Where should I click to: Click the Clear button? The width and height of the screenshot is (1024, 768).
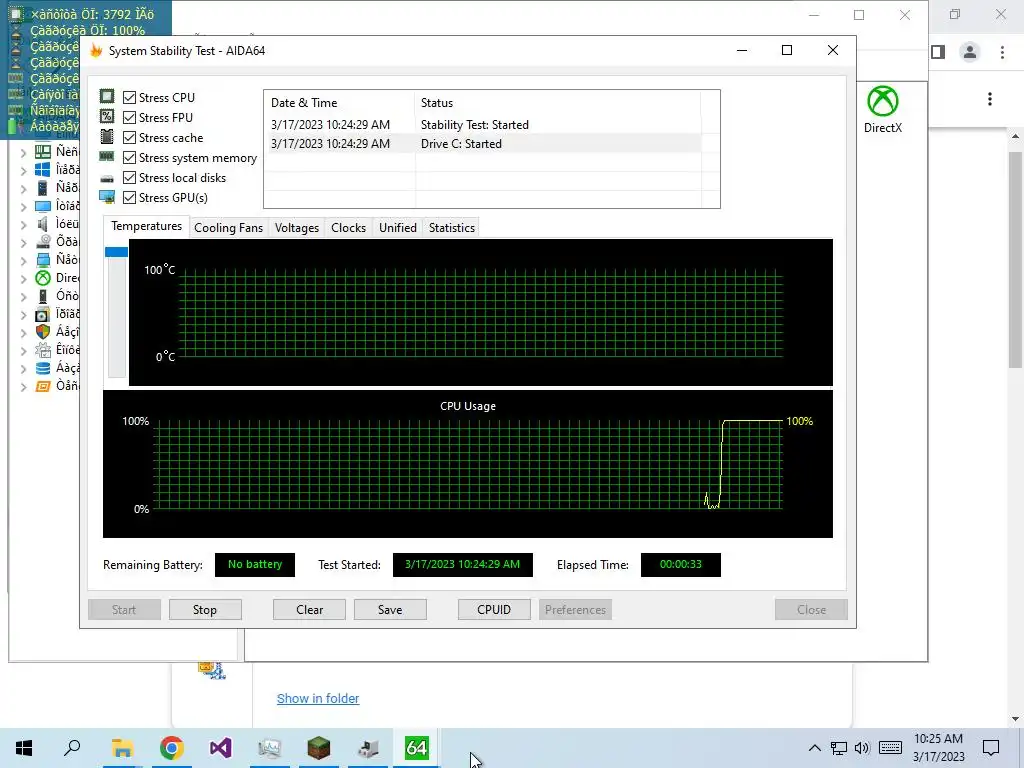(310, 609)
